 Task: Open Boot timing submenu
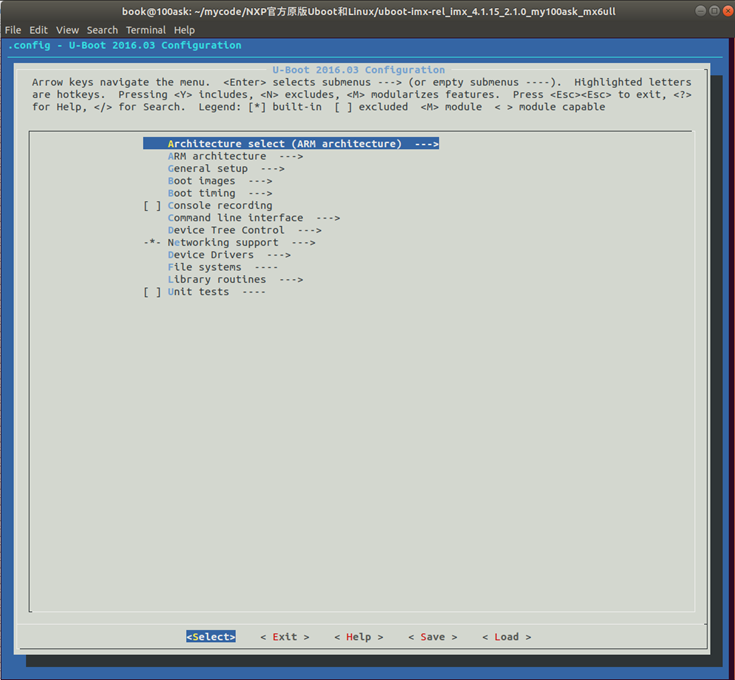[220, 193]
